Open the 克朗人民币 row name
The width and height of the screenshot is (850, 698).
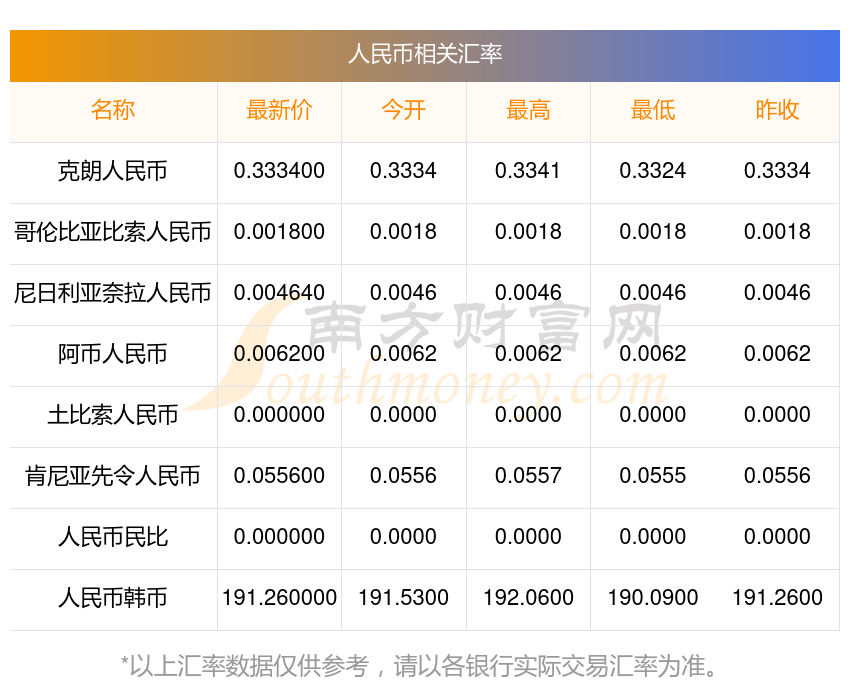113,171
